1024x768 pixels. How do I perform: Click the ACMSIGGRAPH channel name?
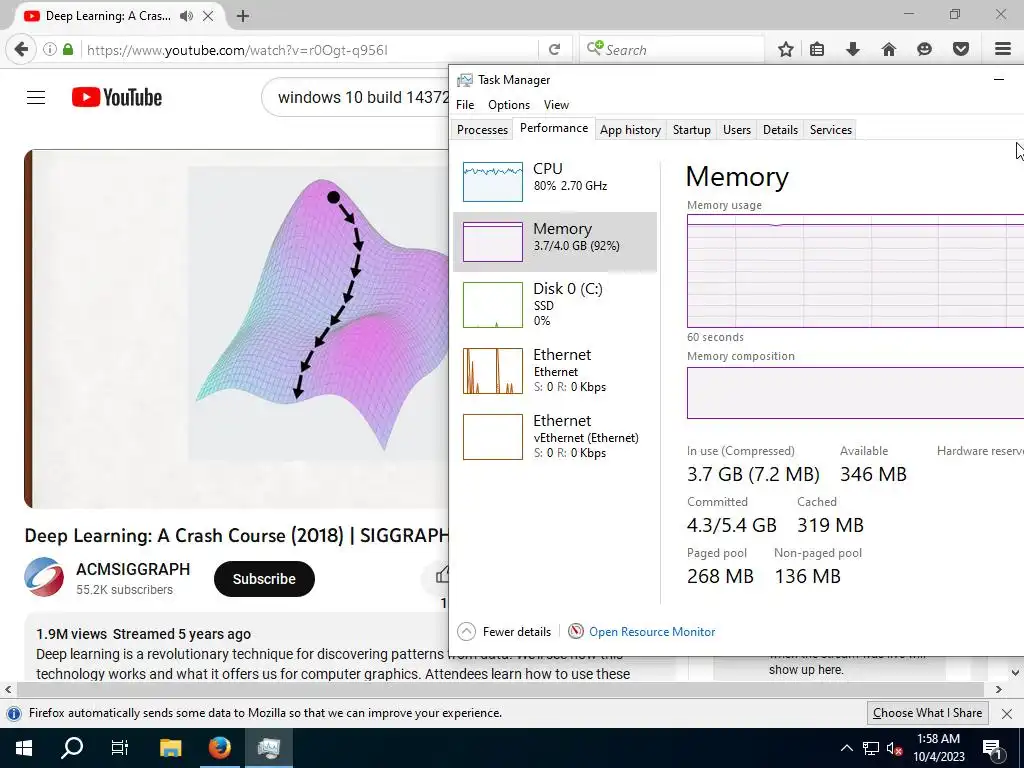133,569
